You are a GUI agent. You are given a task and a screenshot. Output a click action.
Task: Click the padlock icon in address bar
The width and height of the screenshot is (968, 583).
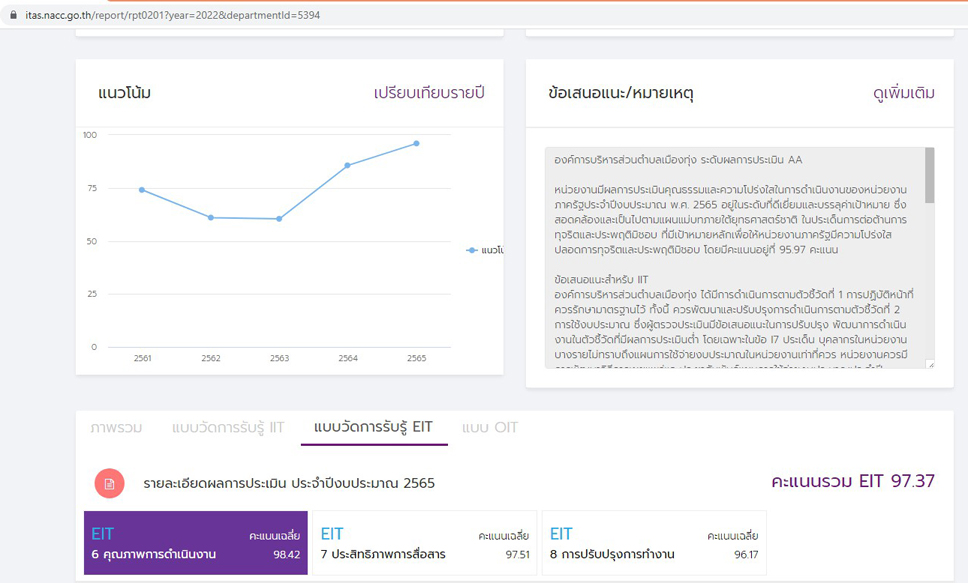tap(12, 16)
